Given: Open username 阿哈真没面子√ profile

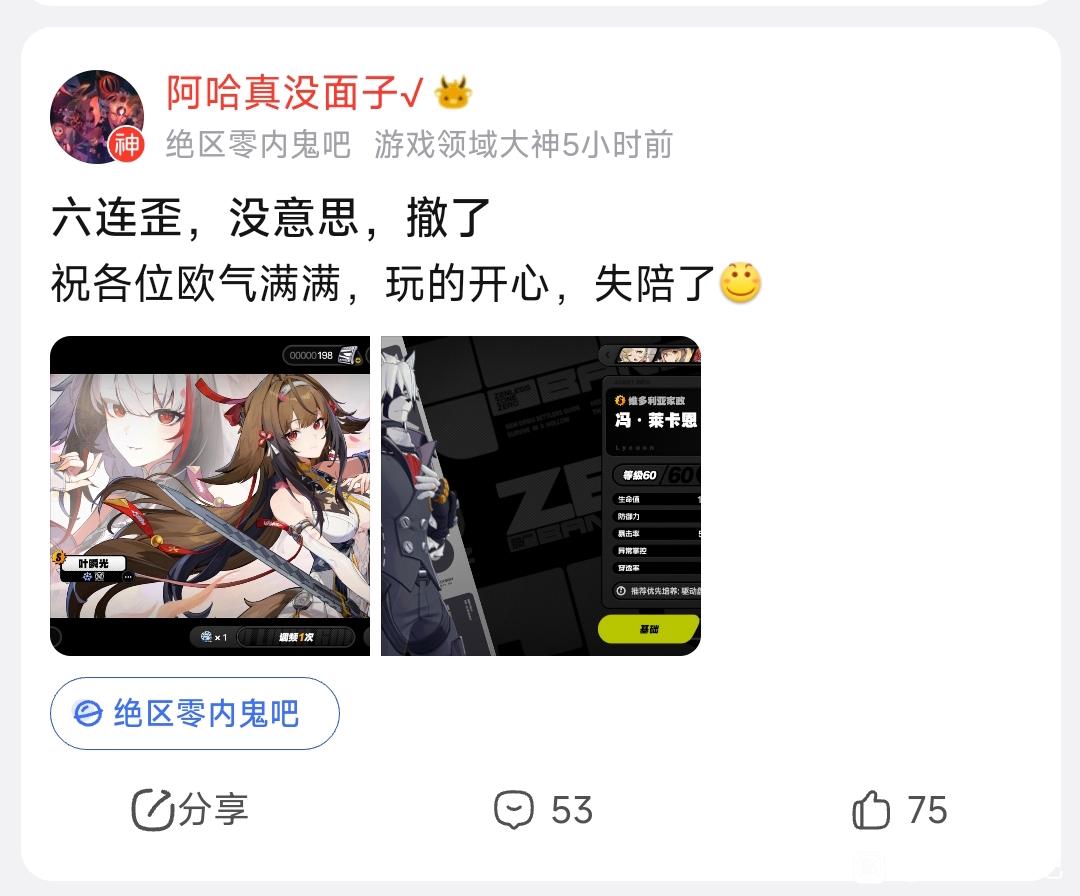Looking at the screenshot, I should tap(295, 92).
